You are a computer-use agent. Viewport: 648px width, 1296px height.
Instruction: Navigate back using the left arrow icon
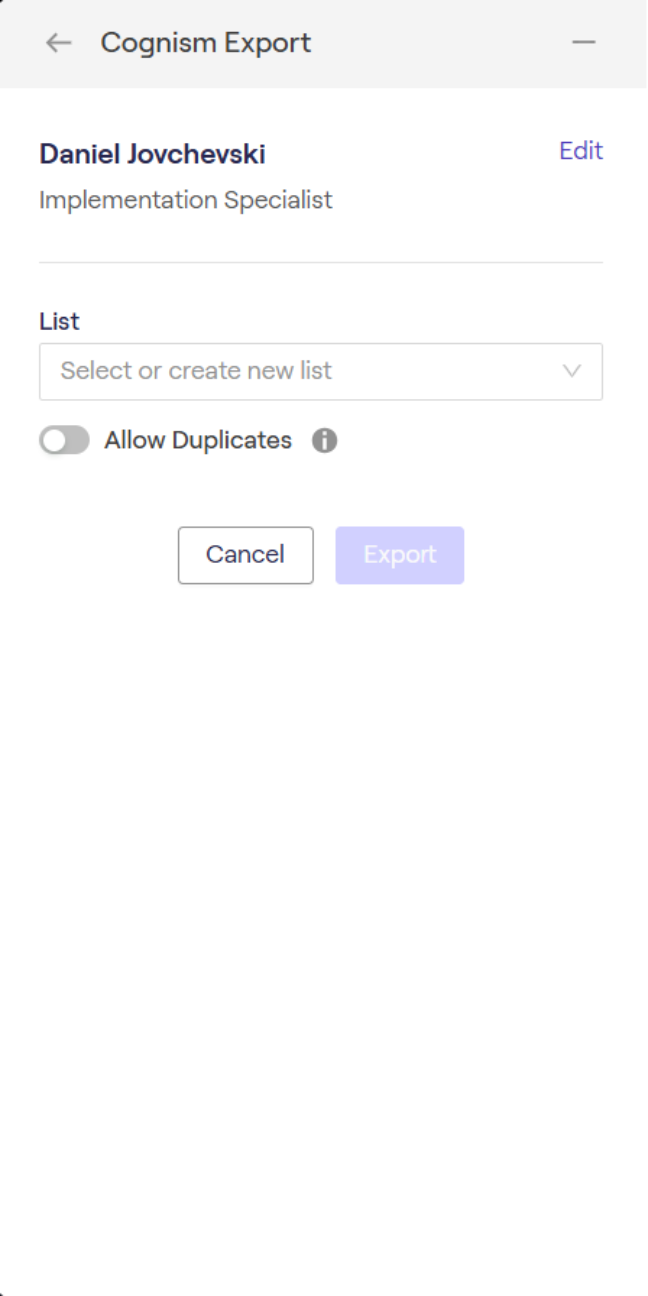tap(57, 42)
